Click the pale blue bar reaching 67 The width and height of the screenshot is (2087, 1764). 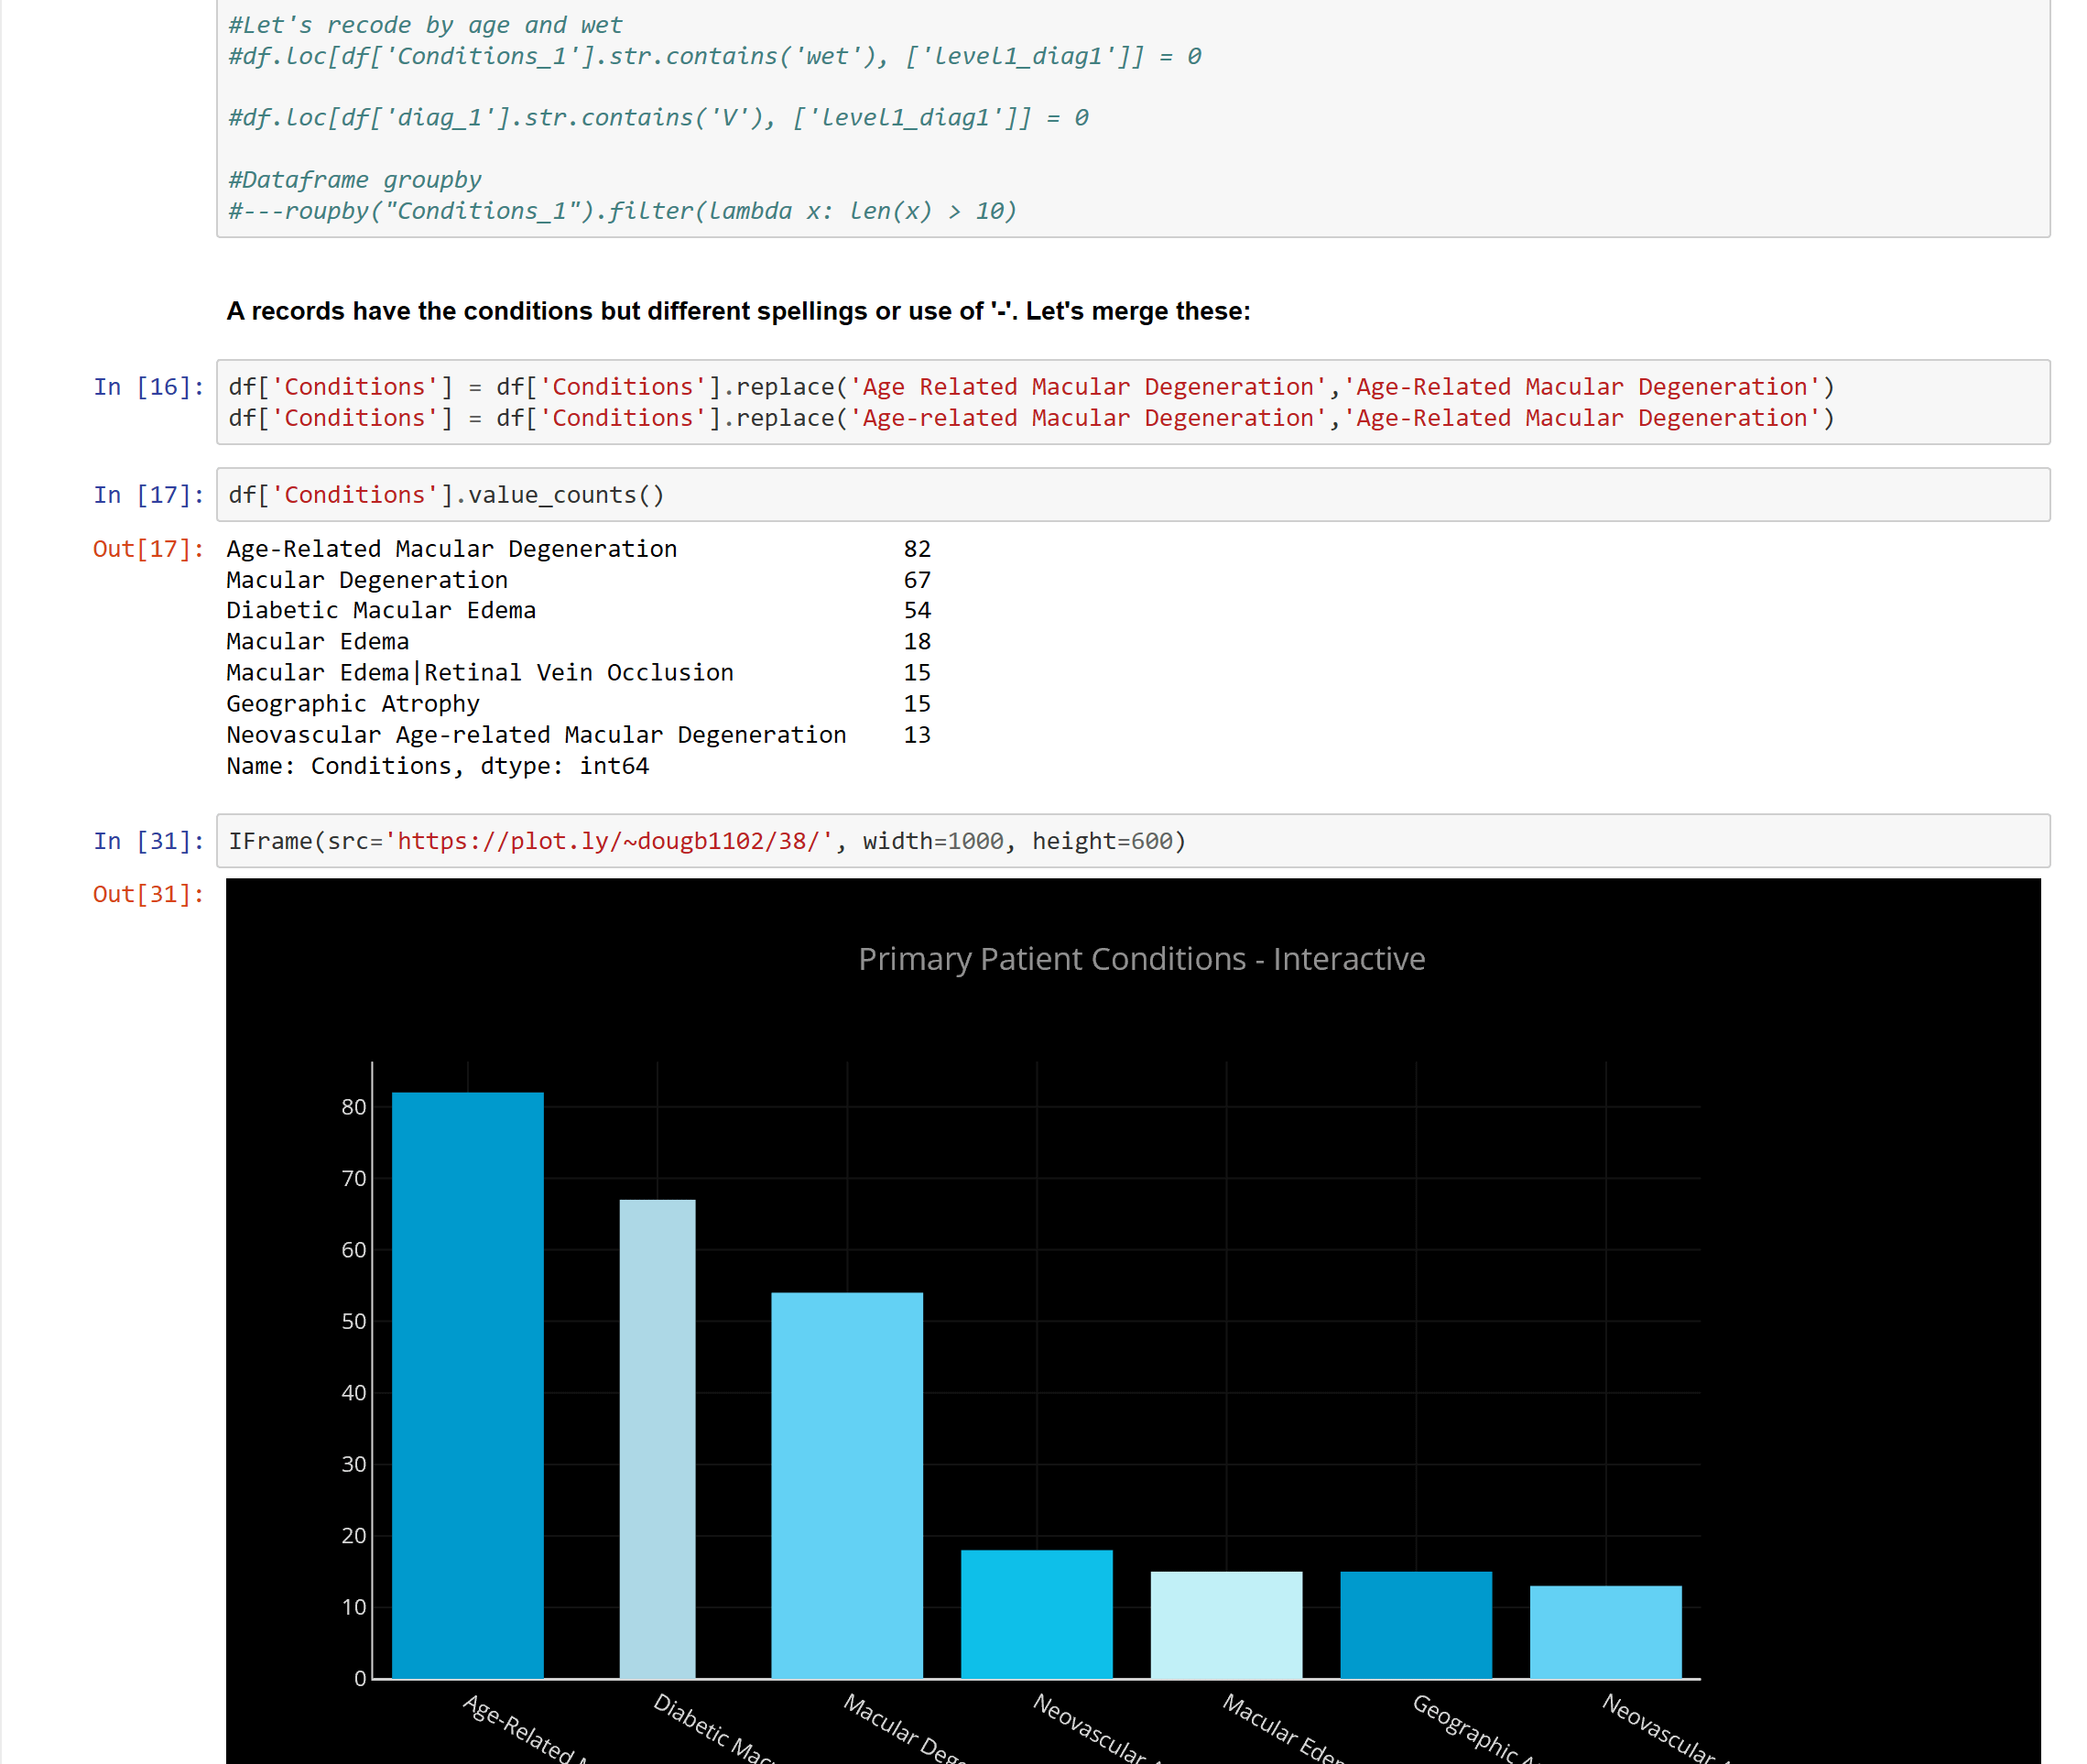(x=657, y=1438)
